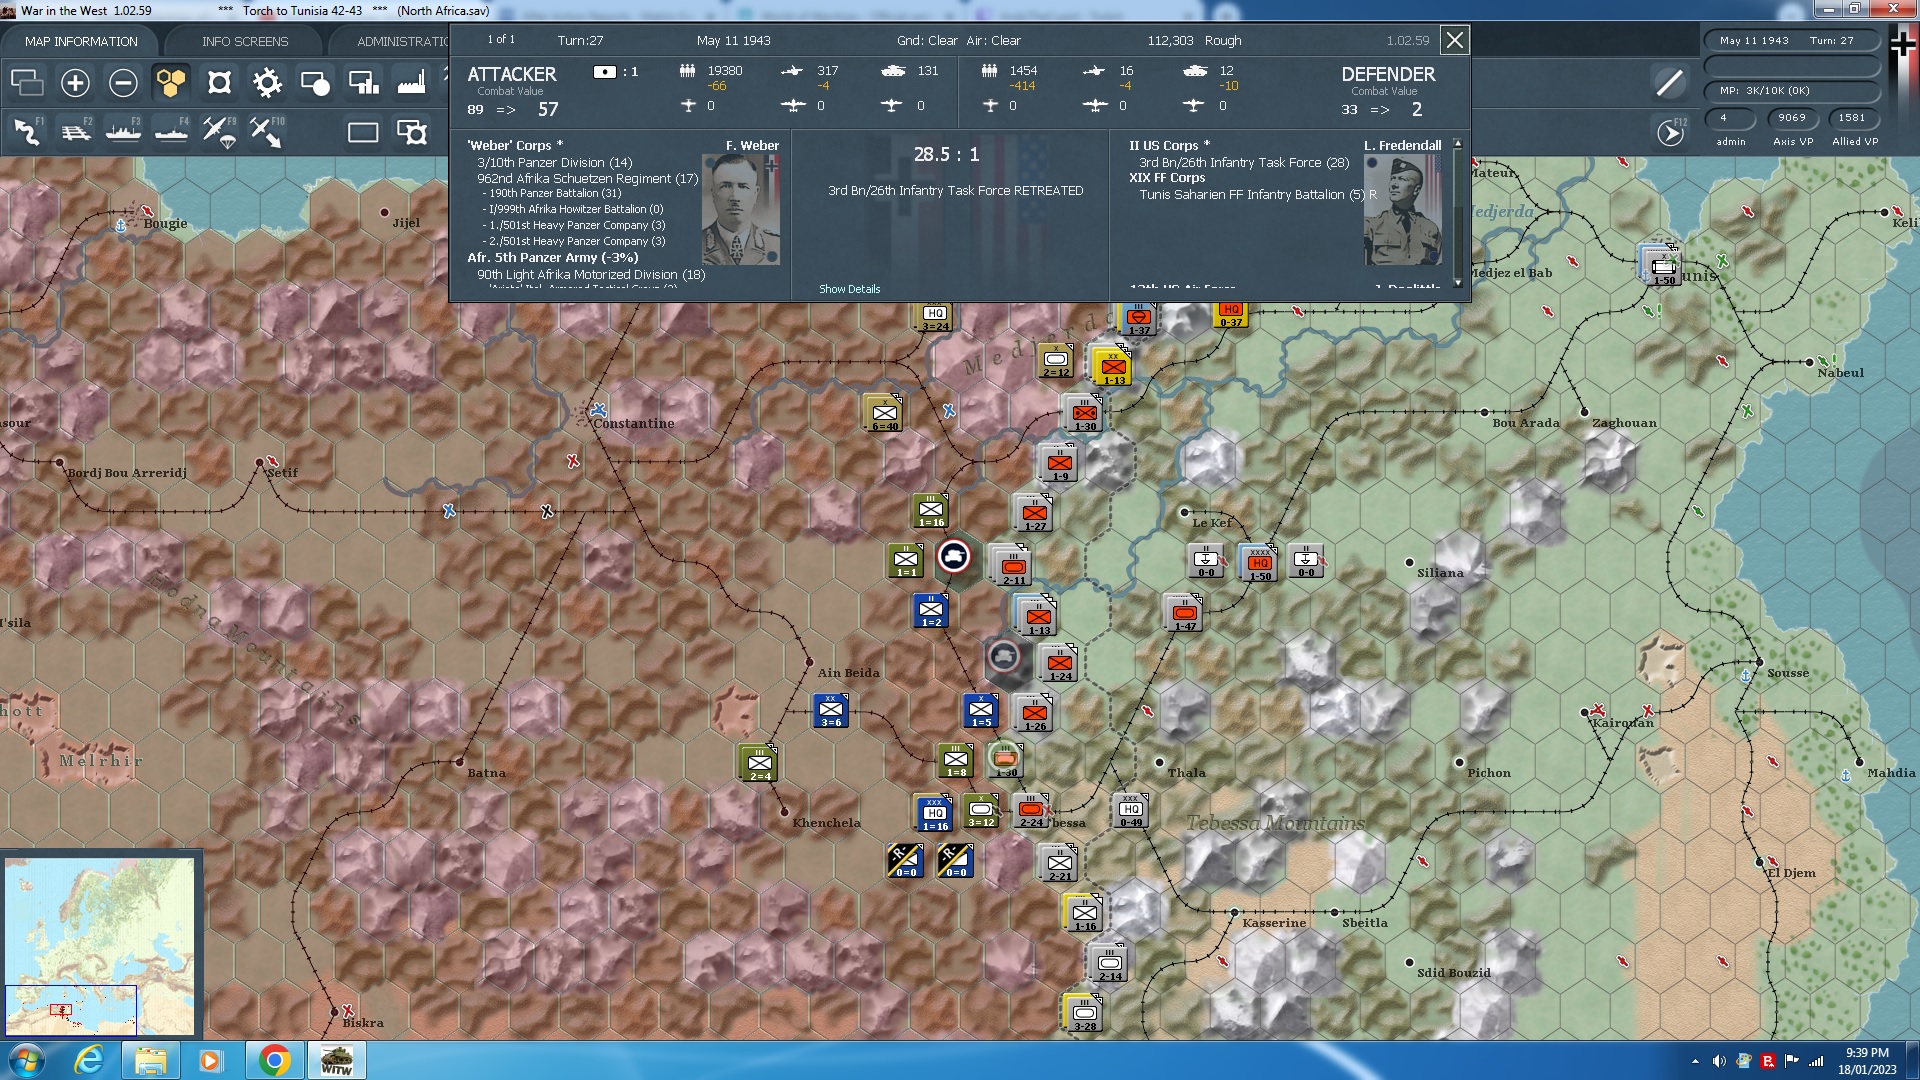The width and height of the screenshot is (1920, 1080).
Task: Select the F1 unit movement path tool
Action: (27, 132)
